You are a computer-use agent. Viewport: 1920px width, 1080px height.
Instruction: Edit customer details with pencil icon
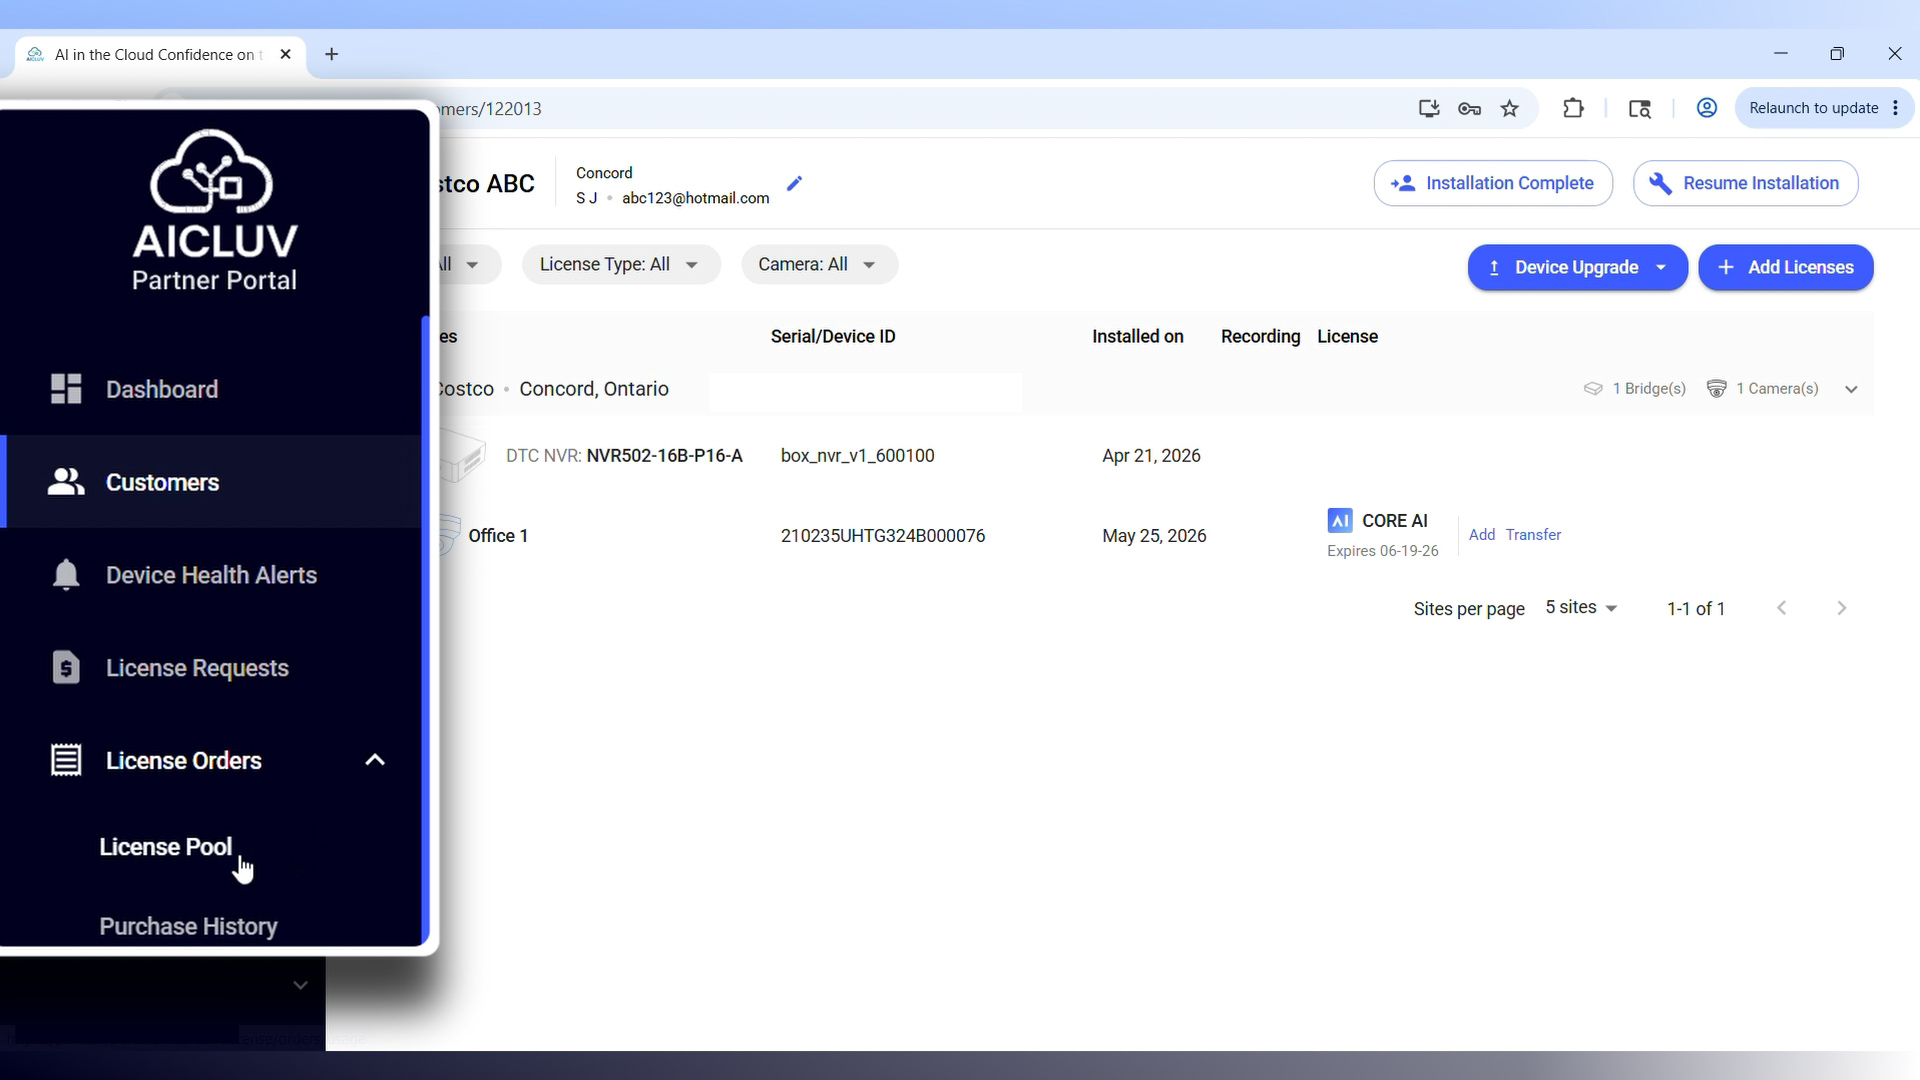(794, 184)
